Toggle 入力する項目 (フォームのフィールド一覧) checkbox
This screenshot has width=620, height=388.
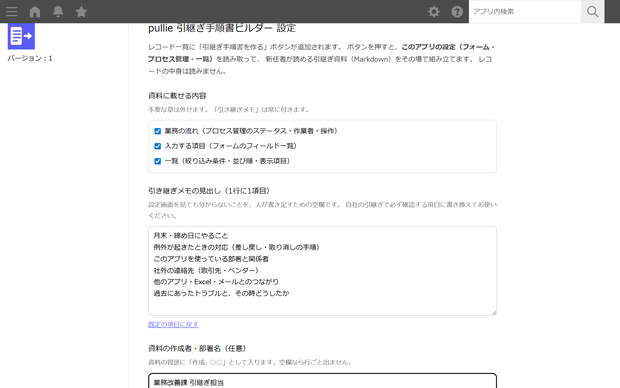click(157, 146)
